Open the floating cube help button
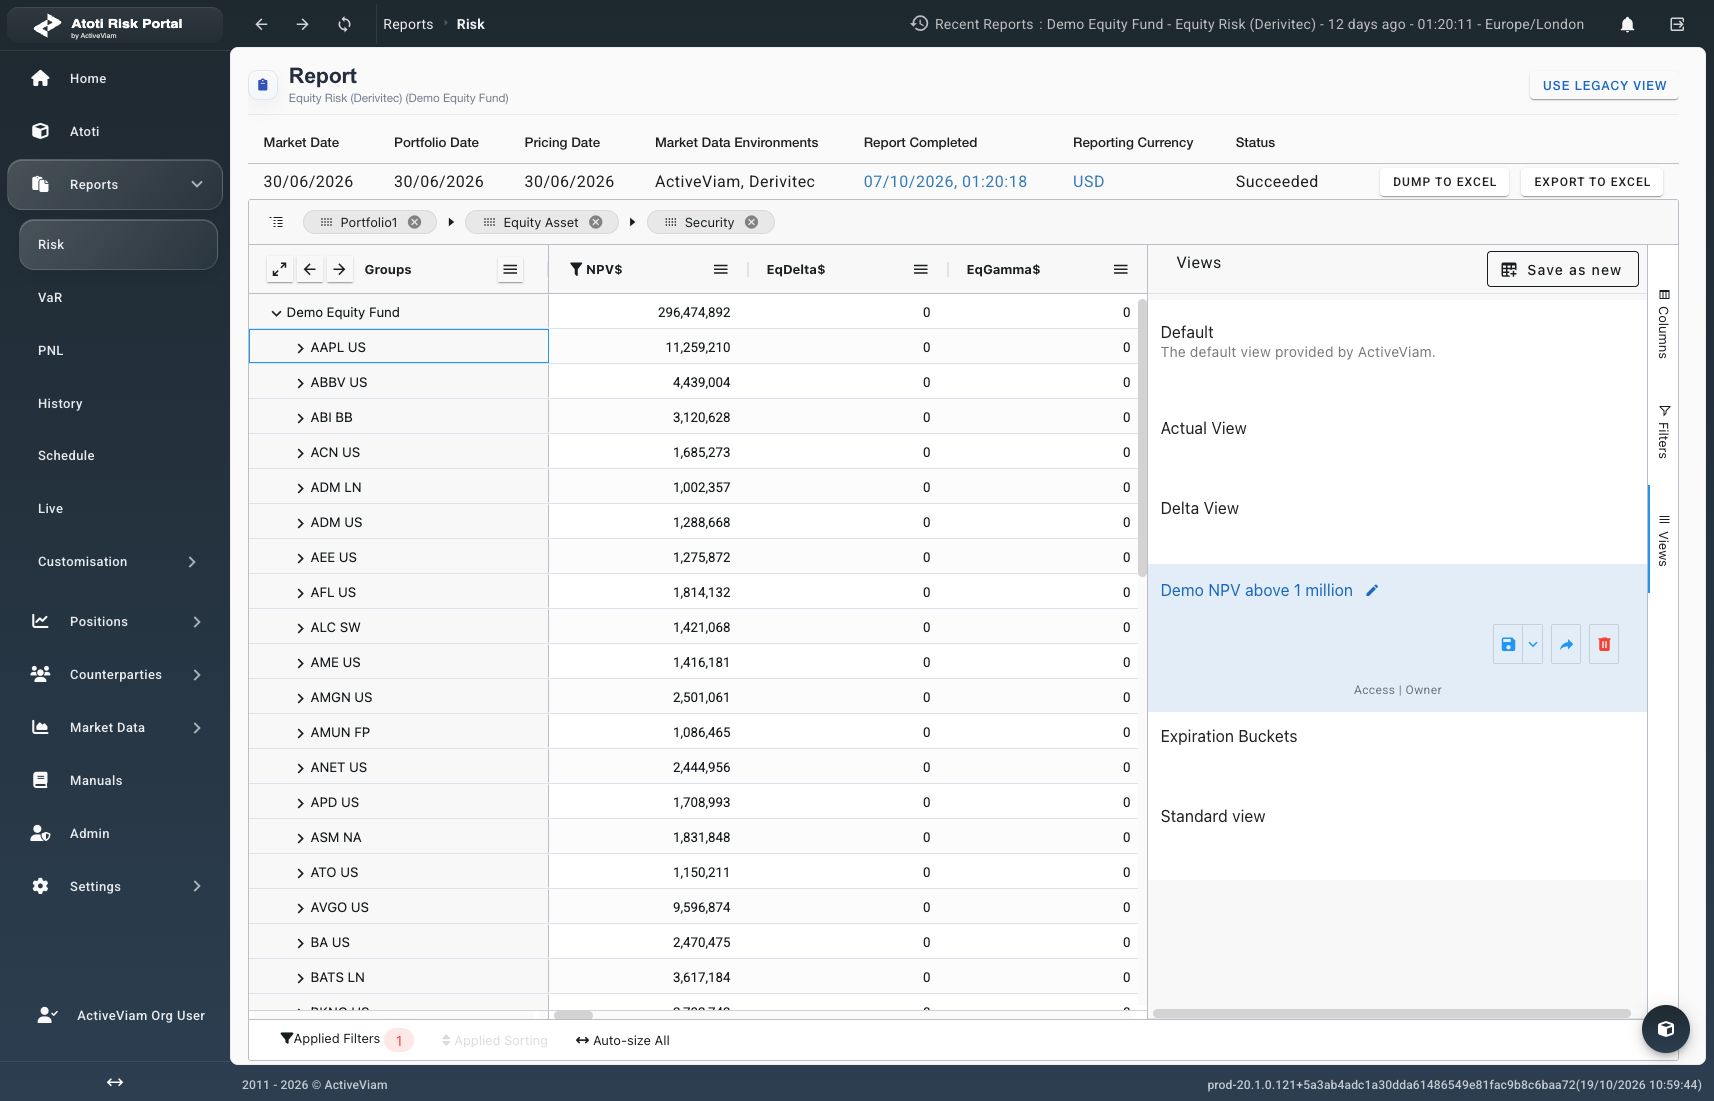This screenshot has height=1101, width=1714. pos(1666,1028)
